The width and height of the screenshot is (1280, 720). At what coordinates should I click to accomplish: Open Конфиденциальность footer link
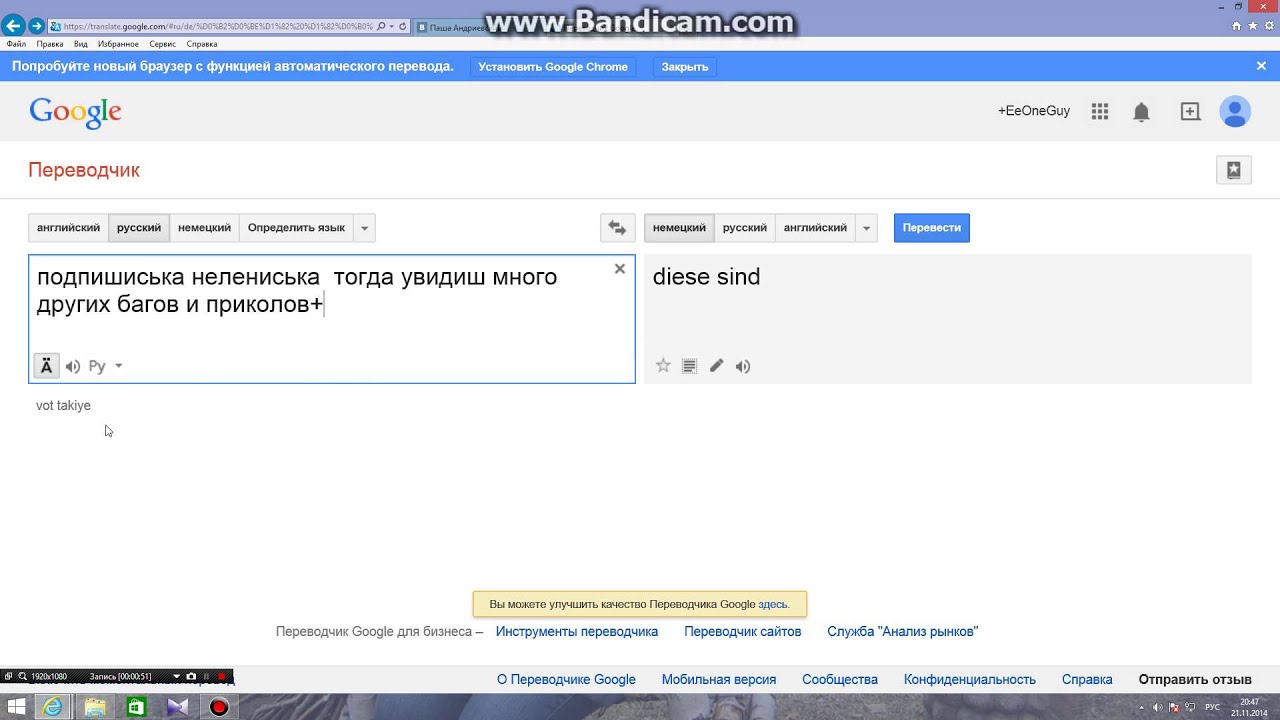(x=970, y=680)
